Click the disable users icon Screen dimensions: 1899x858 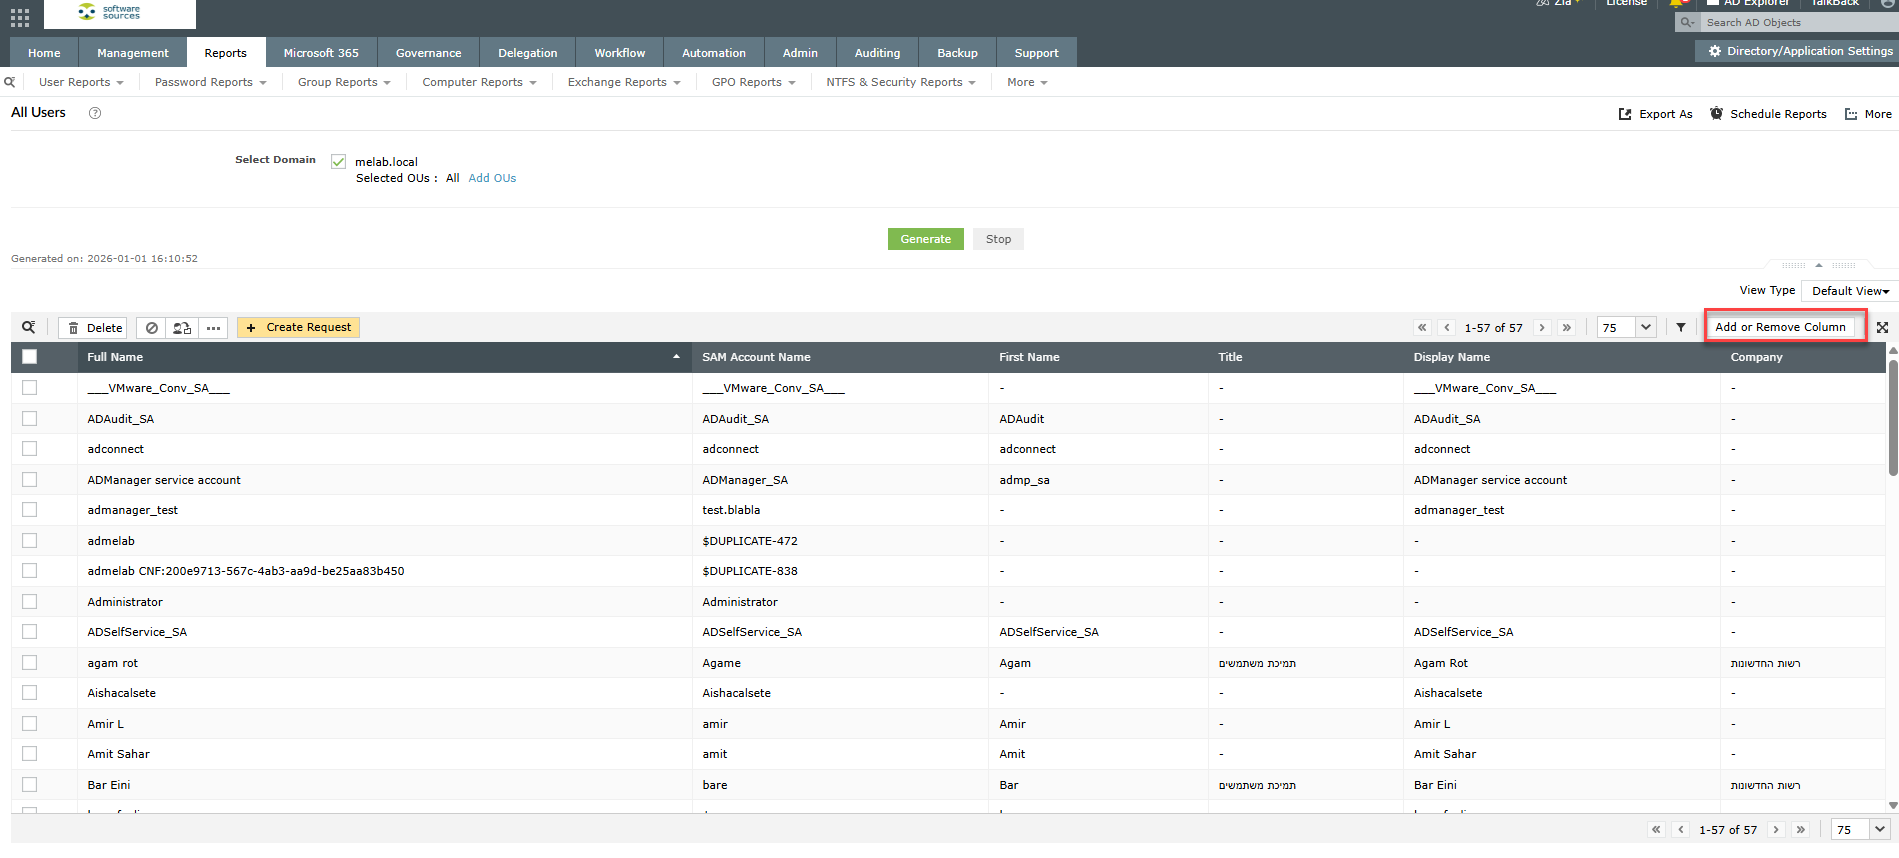(x=151, y=328)
